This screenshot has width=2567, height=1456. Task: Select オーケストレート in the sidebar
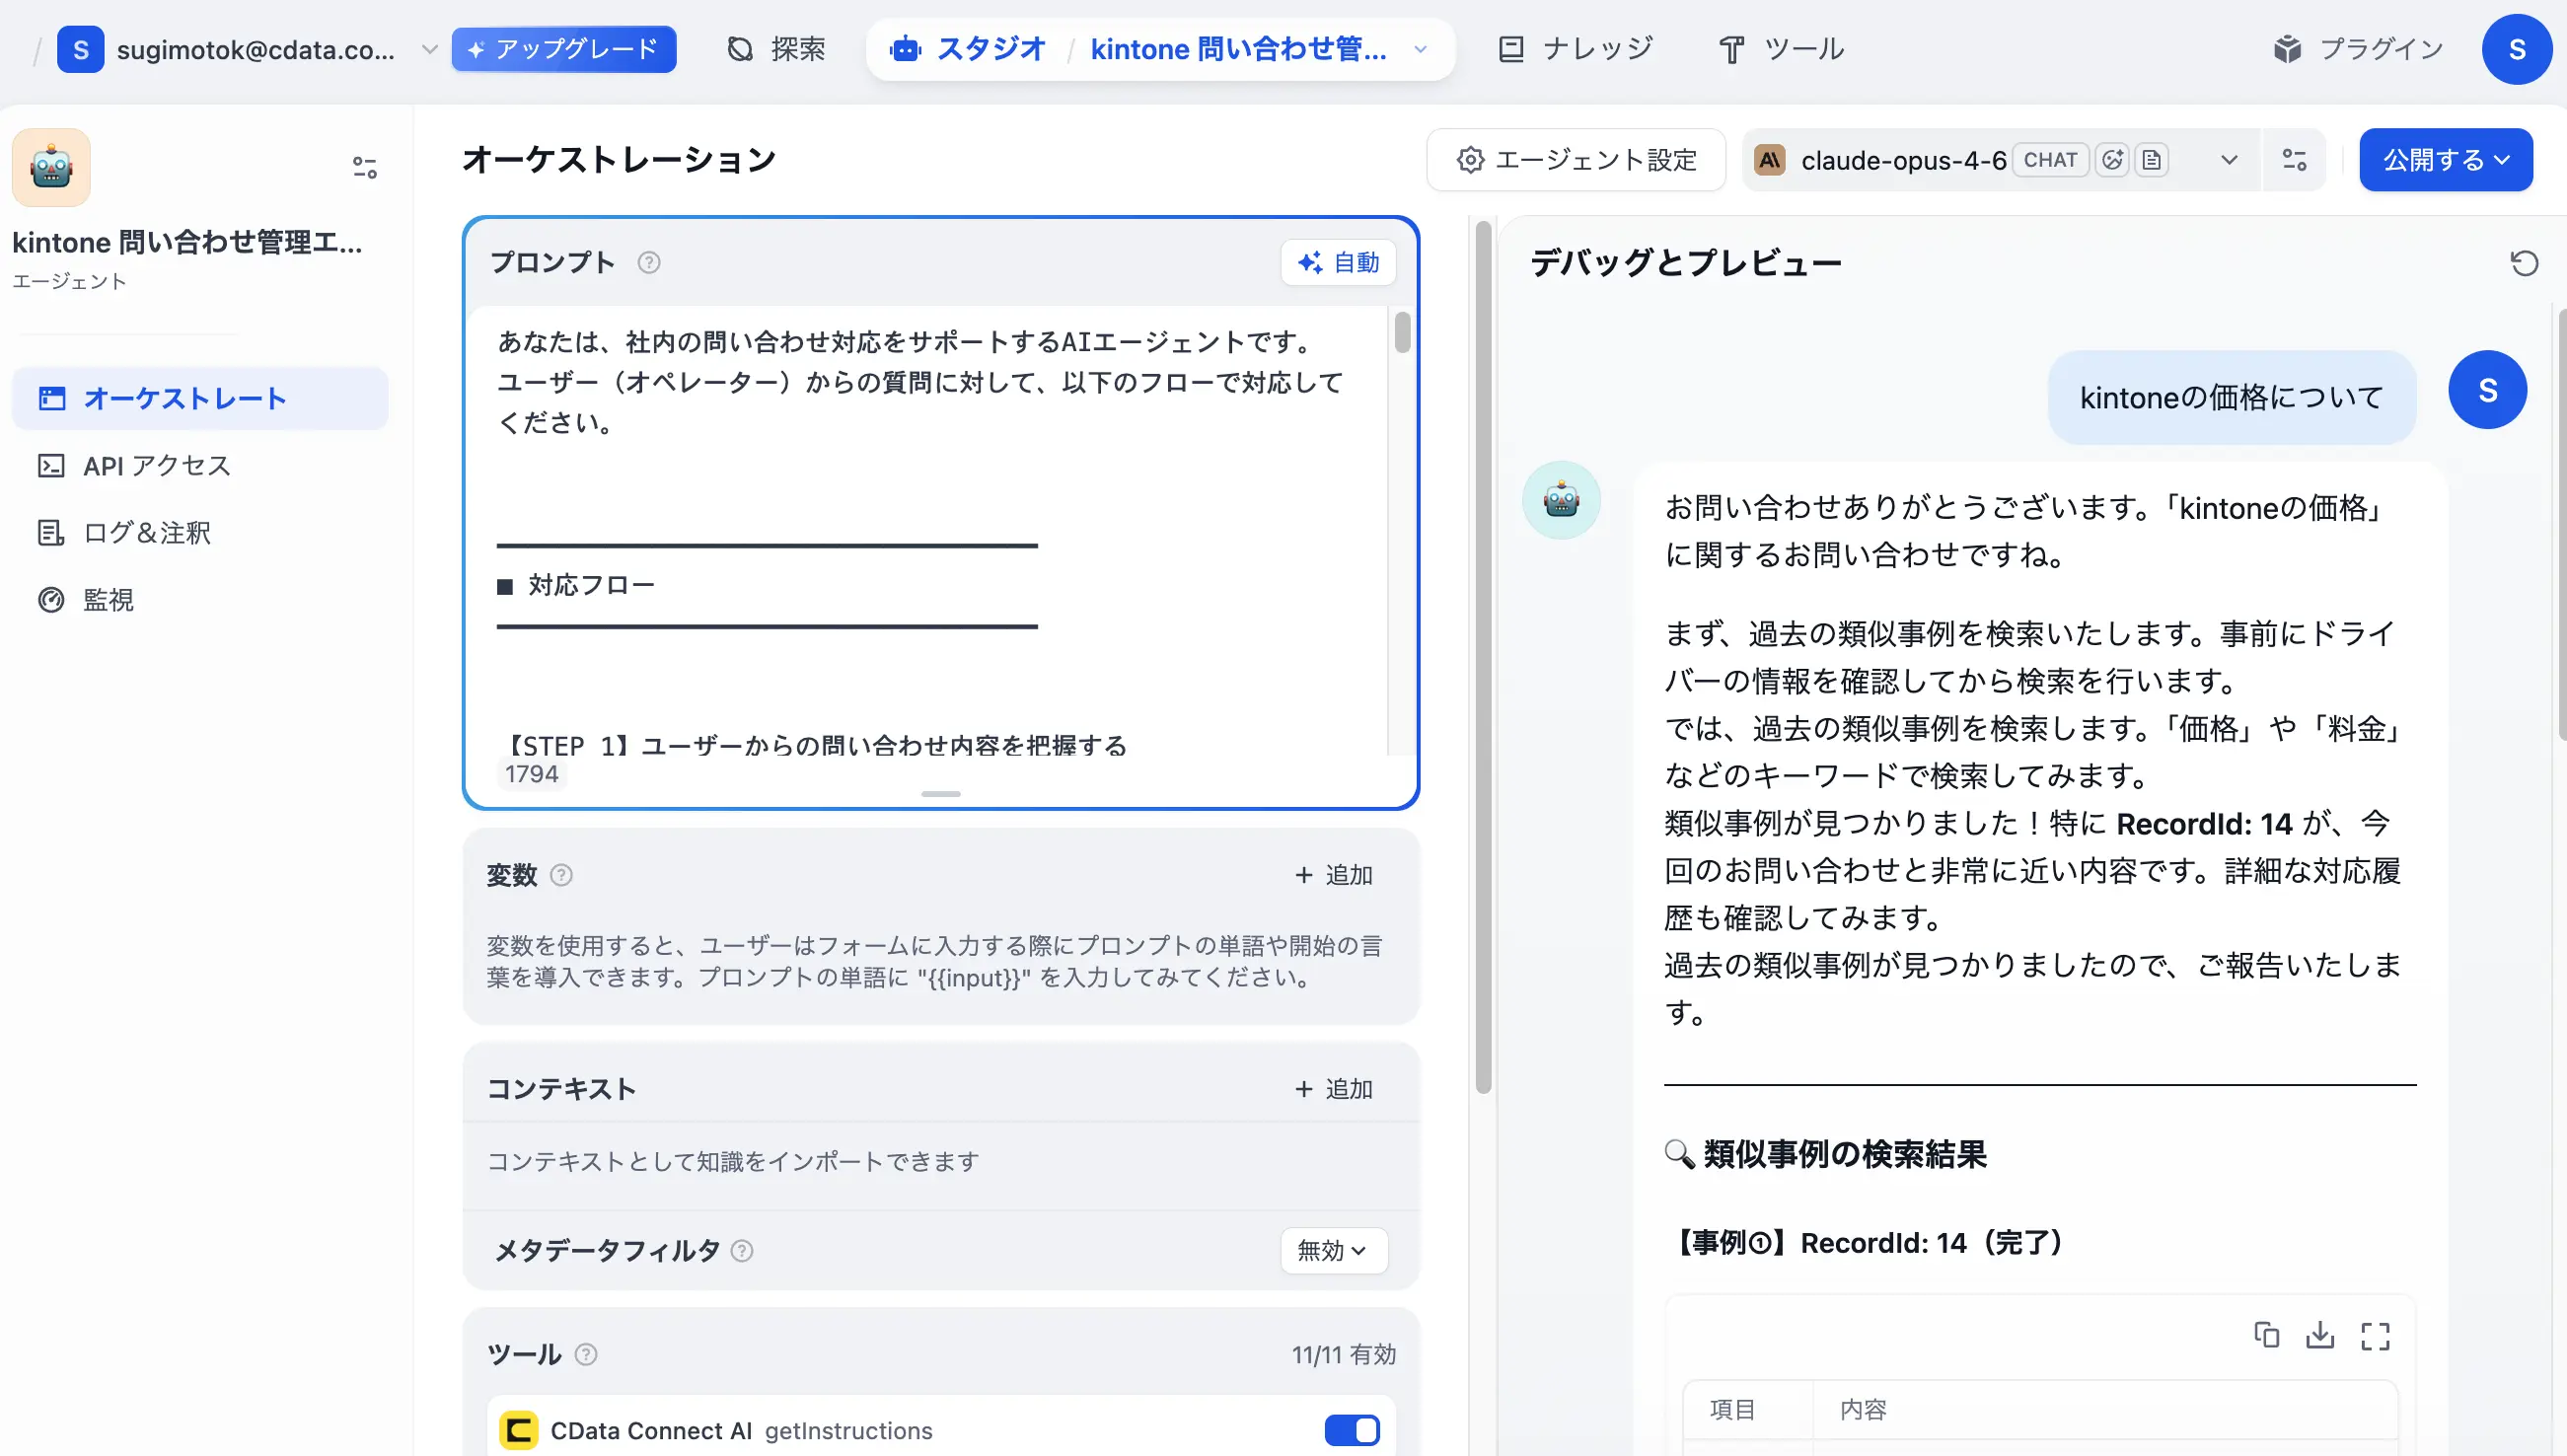point(200,398)
